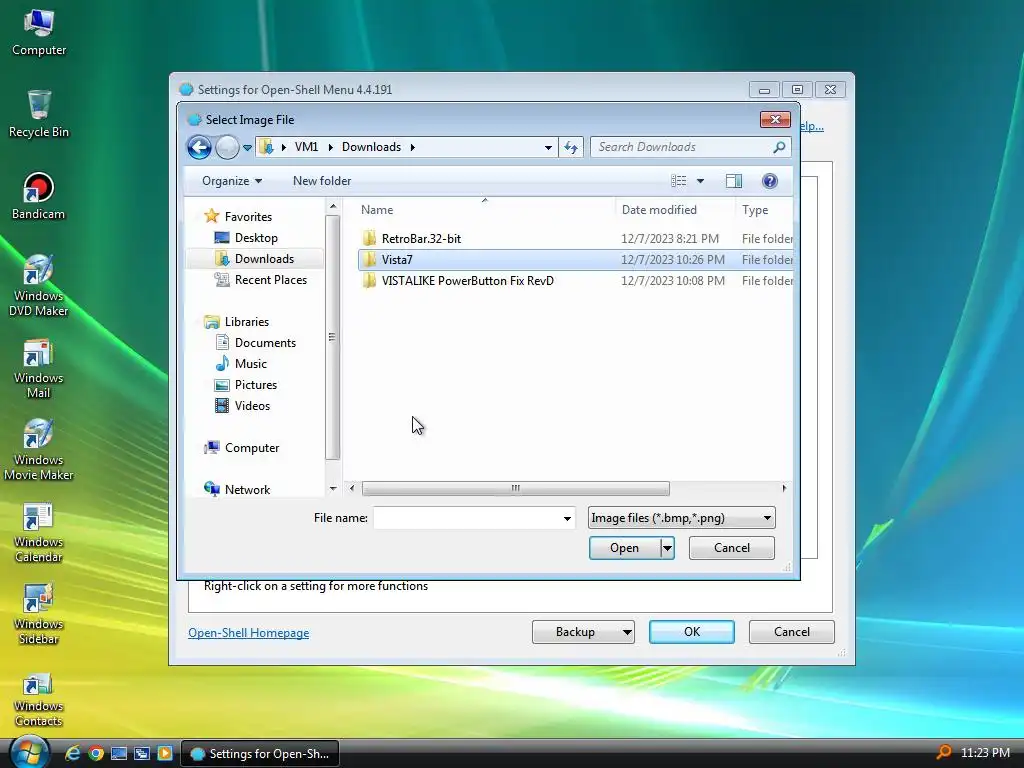Screen dimensions: 1024x768
Task: Click the Back navigation arrow
Action: coord(200,147)
